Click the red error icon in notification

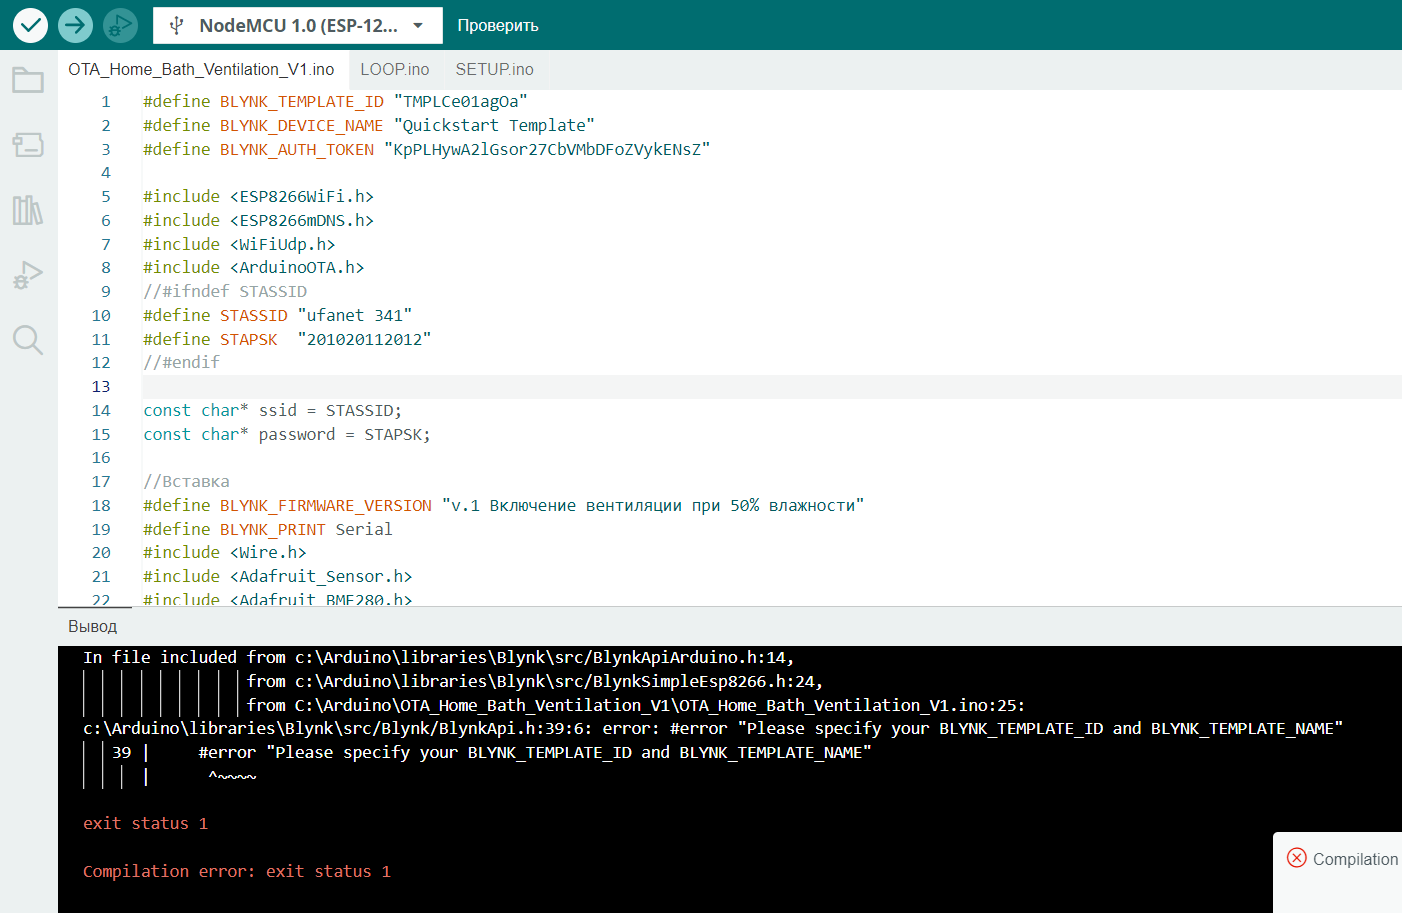pos(1297,858)
